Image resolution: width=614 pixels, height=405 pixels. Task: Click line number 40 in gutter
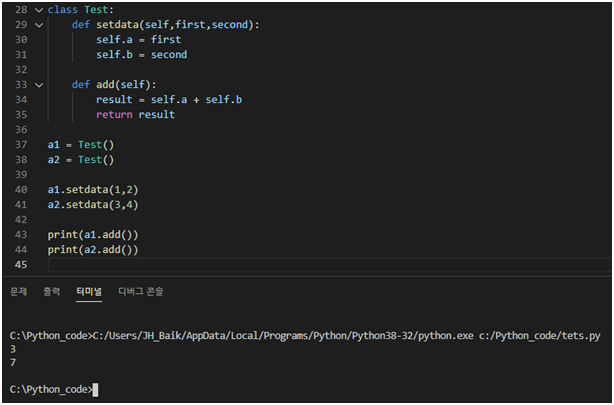pos(21,190)
